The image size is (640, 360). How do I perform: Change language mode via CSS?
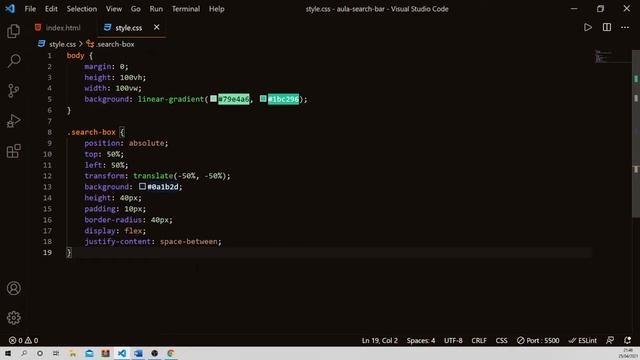[x=501, y=340]
